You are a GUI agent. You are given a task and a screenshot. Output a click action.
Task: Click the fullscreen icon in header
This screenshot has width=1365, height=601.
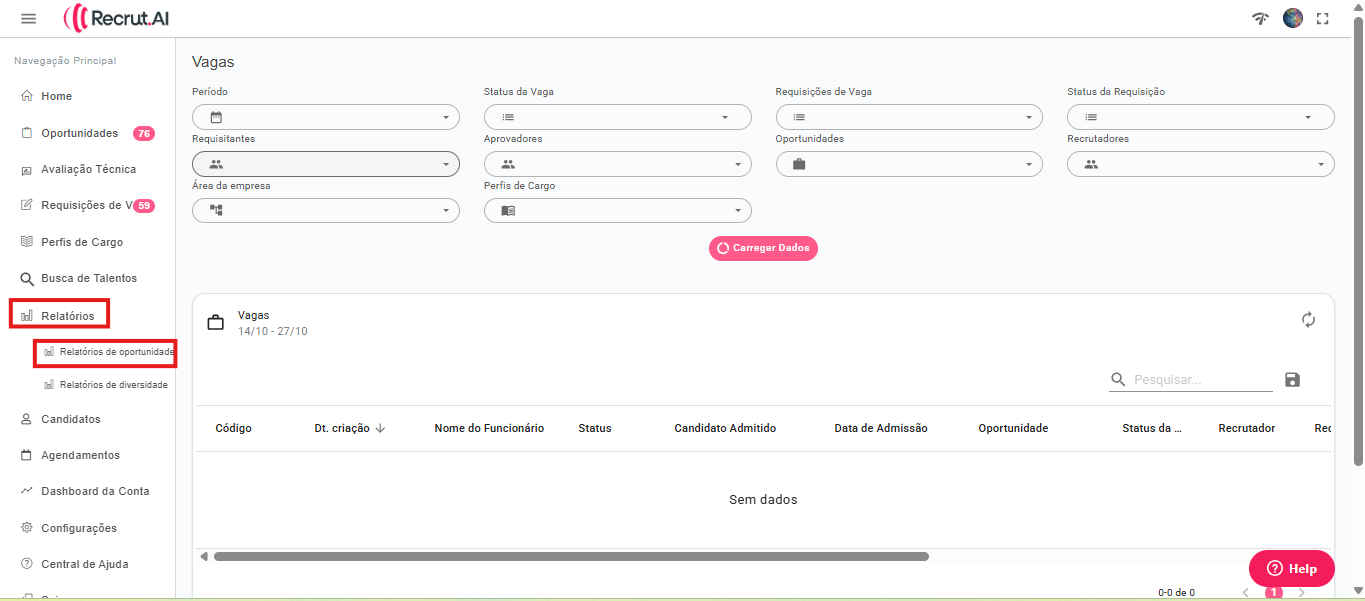(1323, 18)
